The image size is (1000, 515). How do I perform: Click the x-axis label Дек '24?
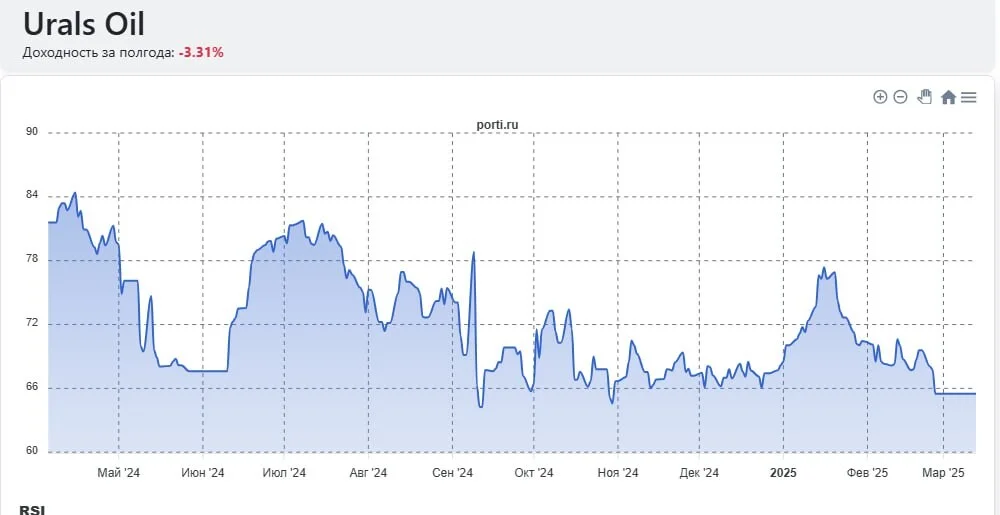pyautogui.click(x=699, y=474)
